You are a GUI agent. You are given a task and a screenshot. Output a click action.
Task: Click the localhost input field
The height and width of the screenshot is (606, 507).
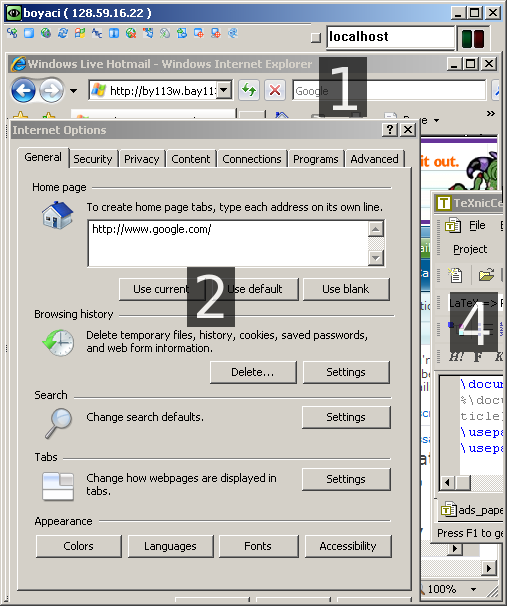pyautogui.click(x=390, y=37)
